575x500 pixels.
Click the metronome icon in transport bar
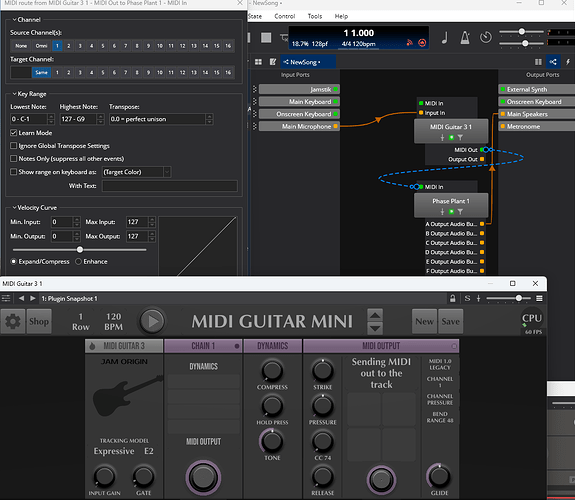(465, 37)
